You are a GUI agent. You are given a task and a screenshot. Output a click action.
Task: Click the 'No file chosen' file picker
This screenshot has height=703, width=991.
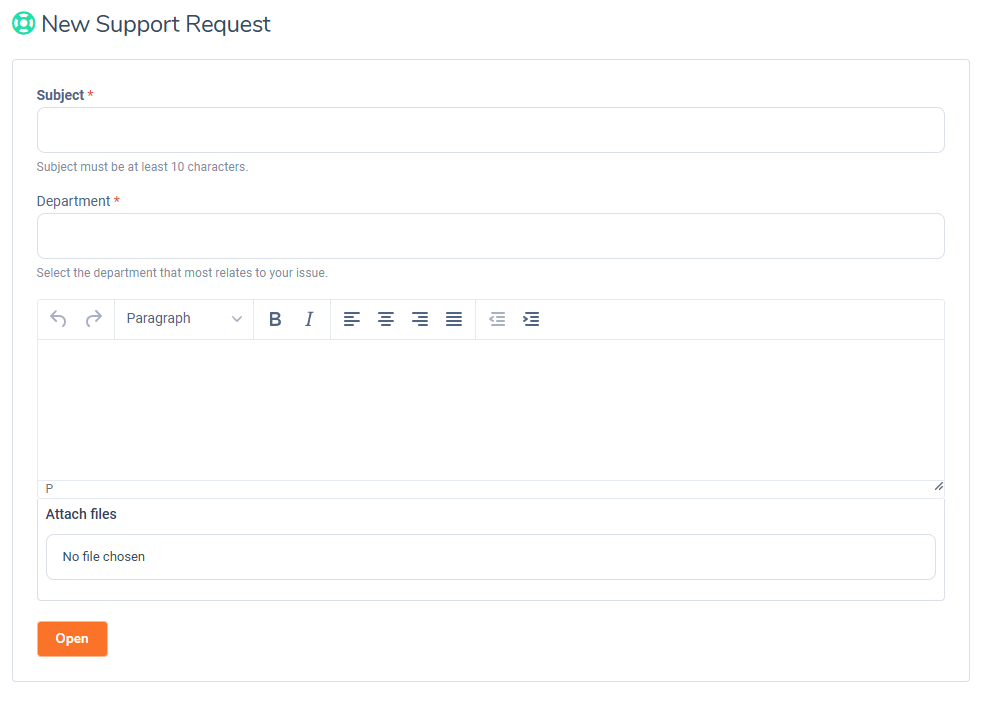click(x=490, y=557)
